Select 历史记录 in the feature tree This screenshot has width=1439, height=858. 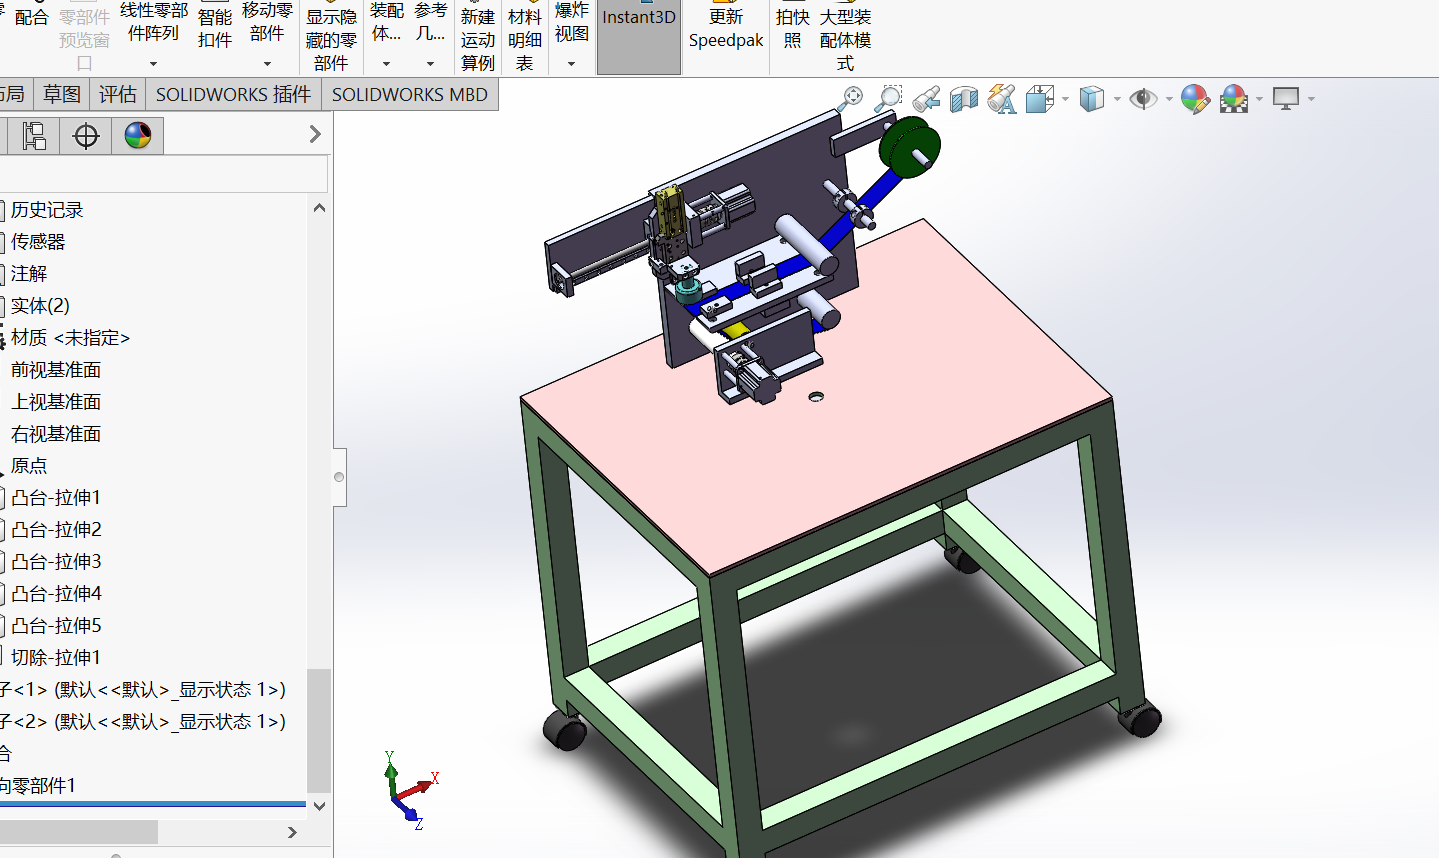pos(47,210)
